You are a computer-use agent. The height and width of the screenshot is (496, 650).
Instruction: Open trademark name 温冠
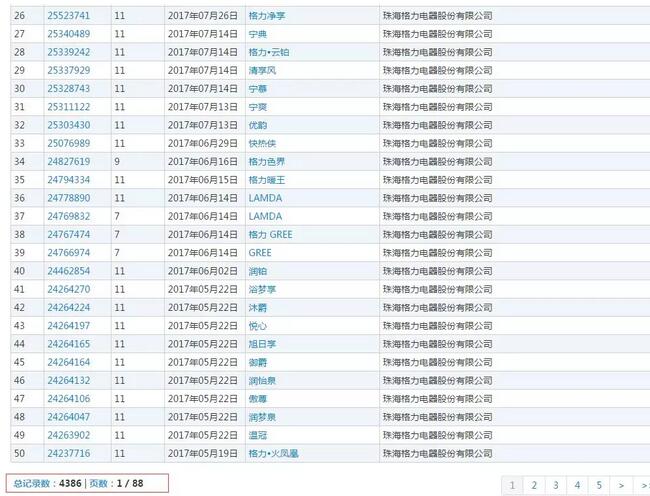(x=257, y=435)
